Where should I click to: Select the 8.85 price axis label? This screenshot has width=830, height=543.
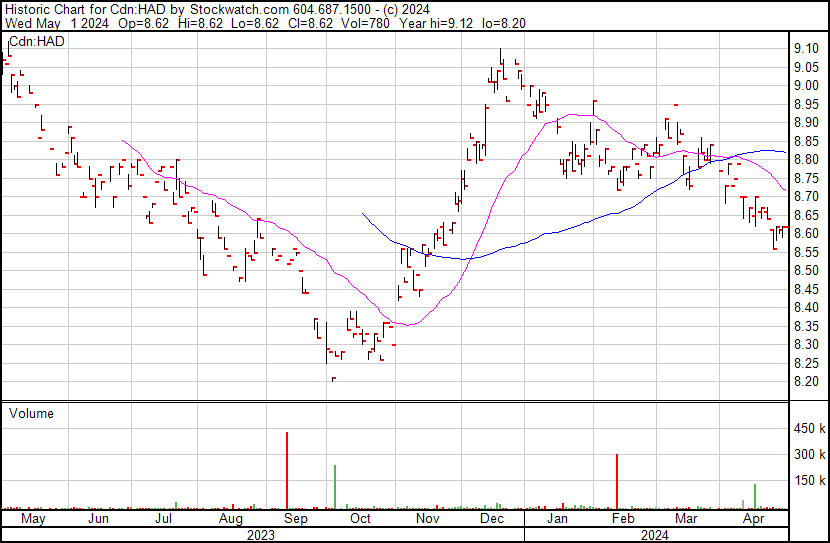coord(806,141)
